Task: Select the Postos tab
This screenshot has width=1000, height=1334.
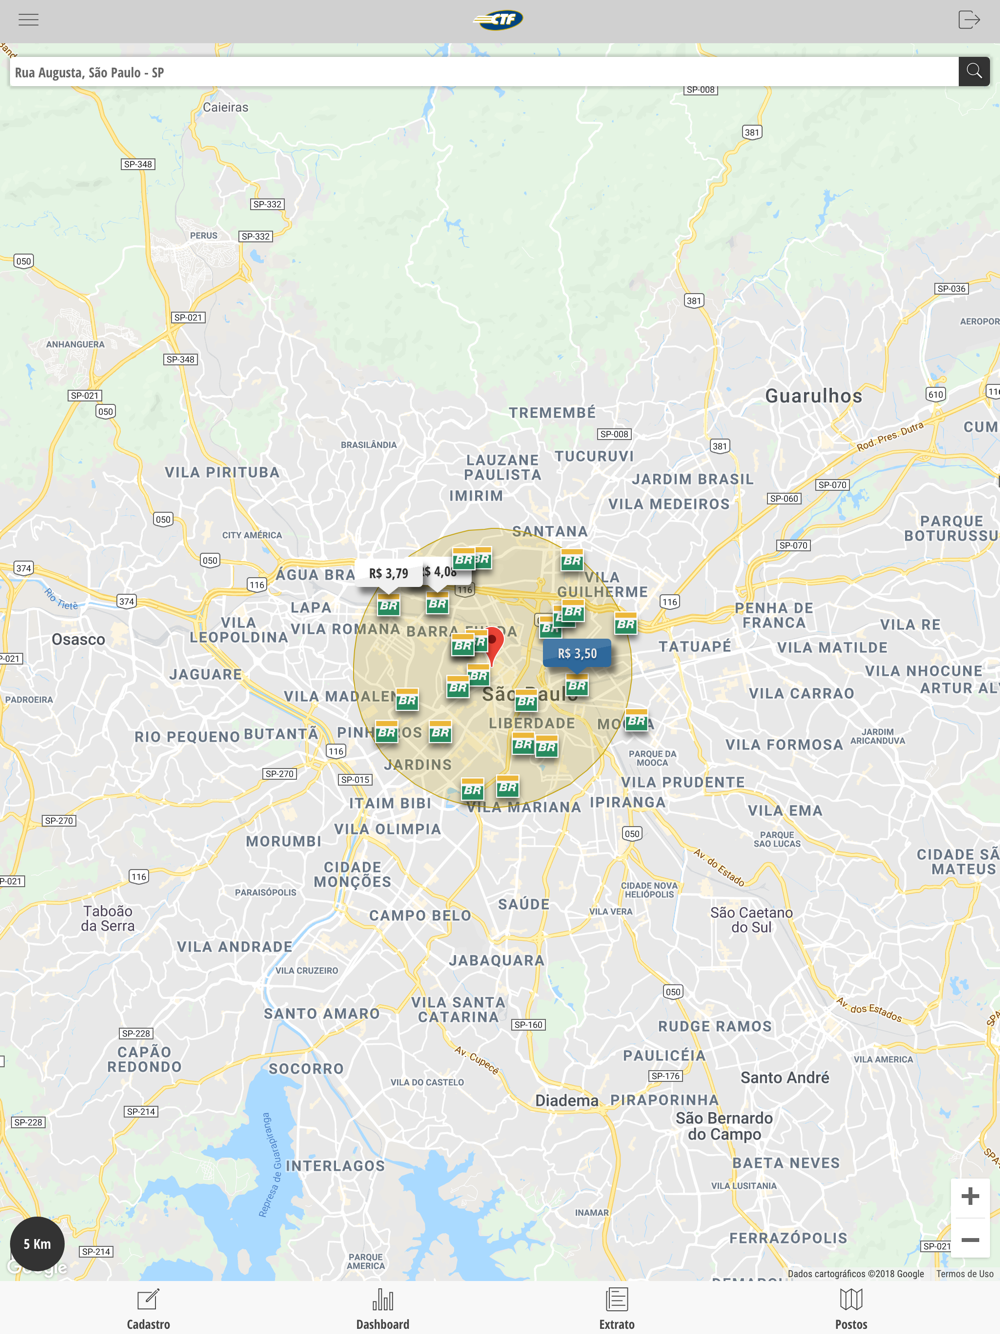Action: point(851,1308)
